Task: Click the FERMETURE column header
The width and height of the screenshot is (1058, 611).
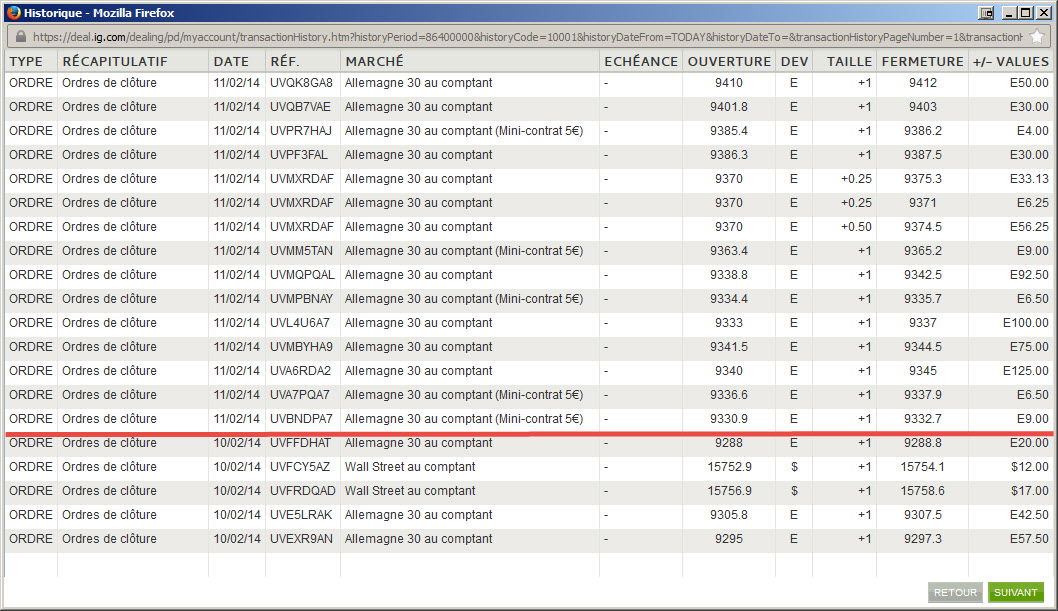Action: pyautogui.click(x=922, y=61)
